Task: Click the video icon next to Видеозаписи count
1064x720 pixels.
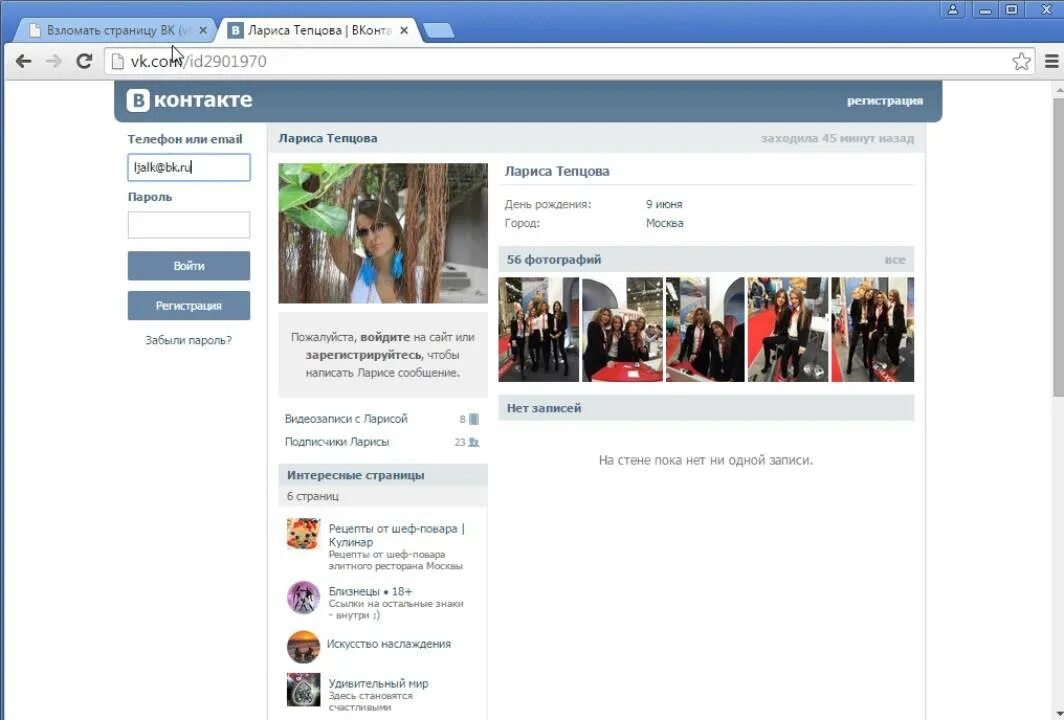Action: coord(474,419)
